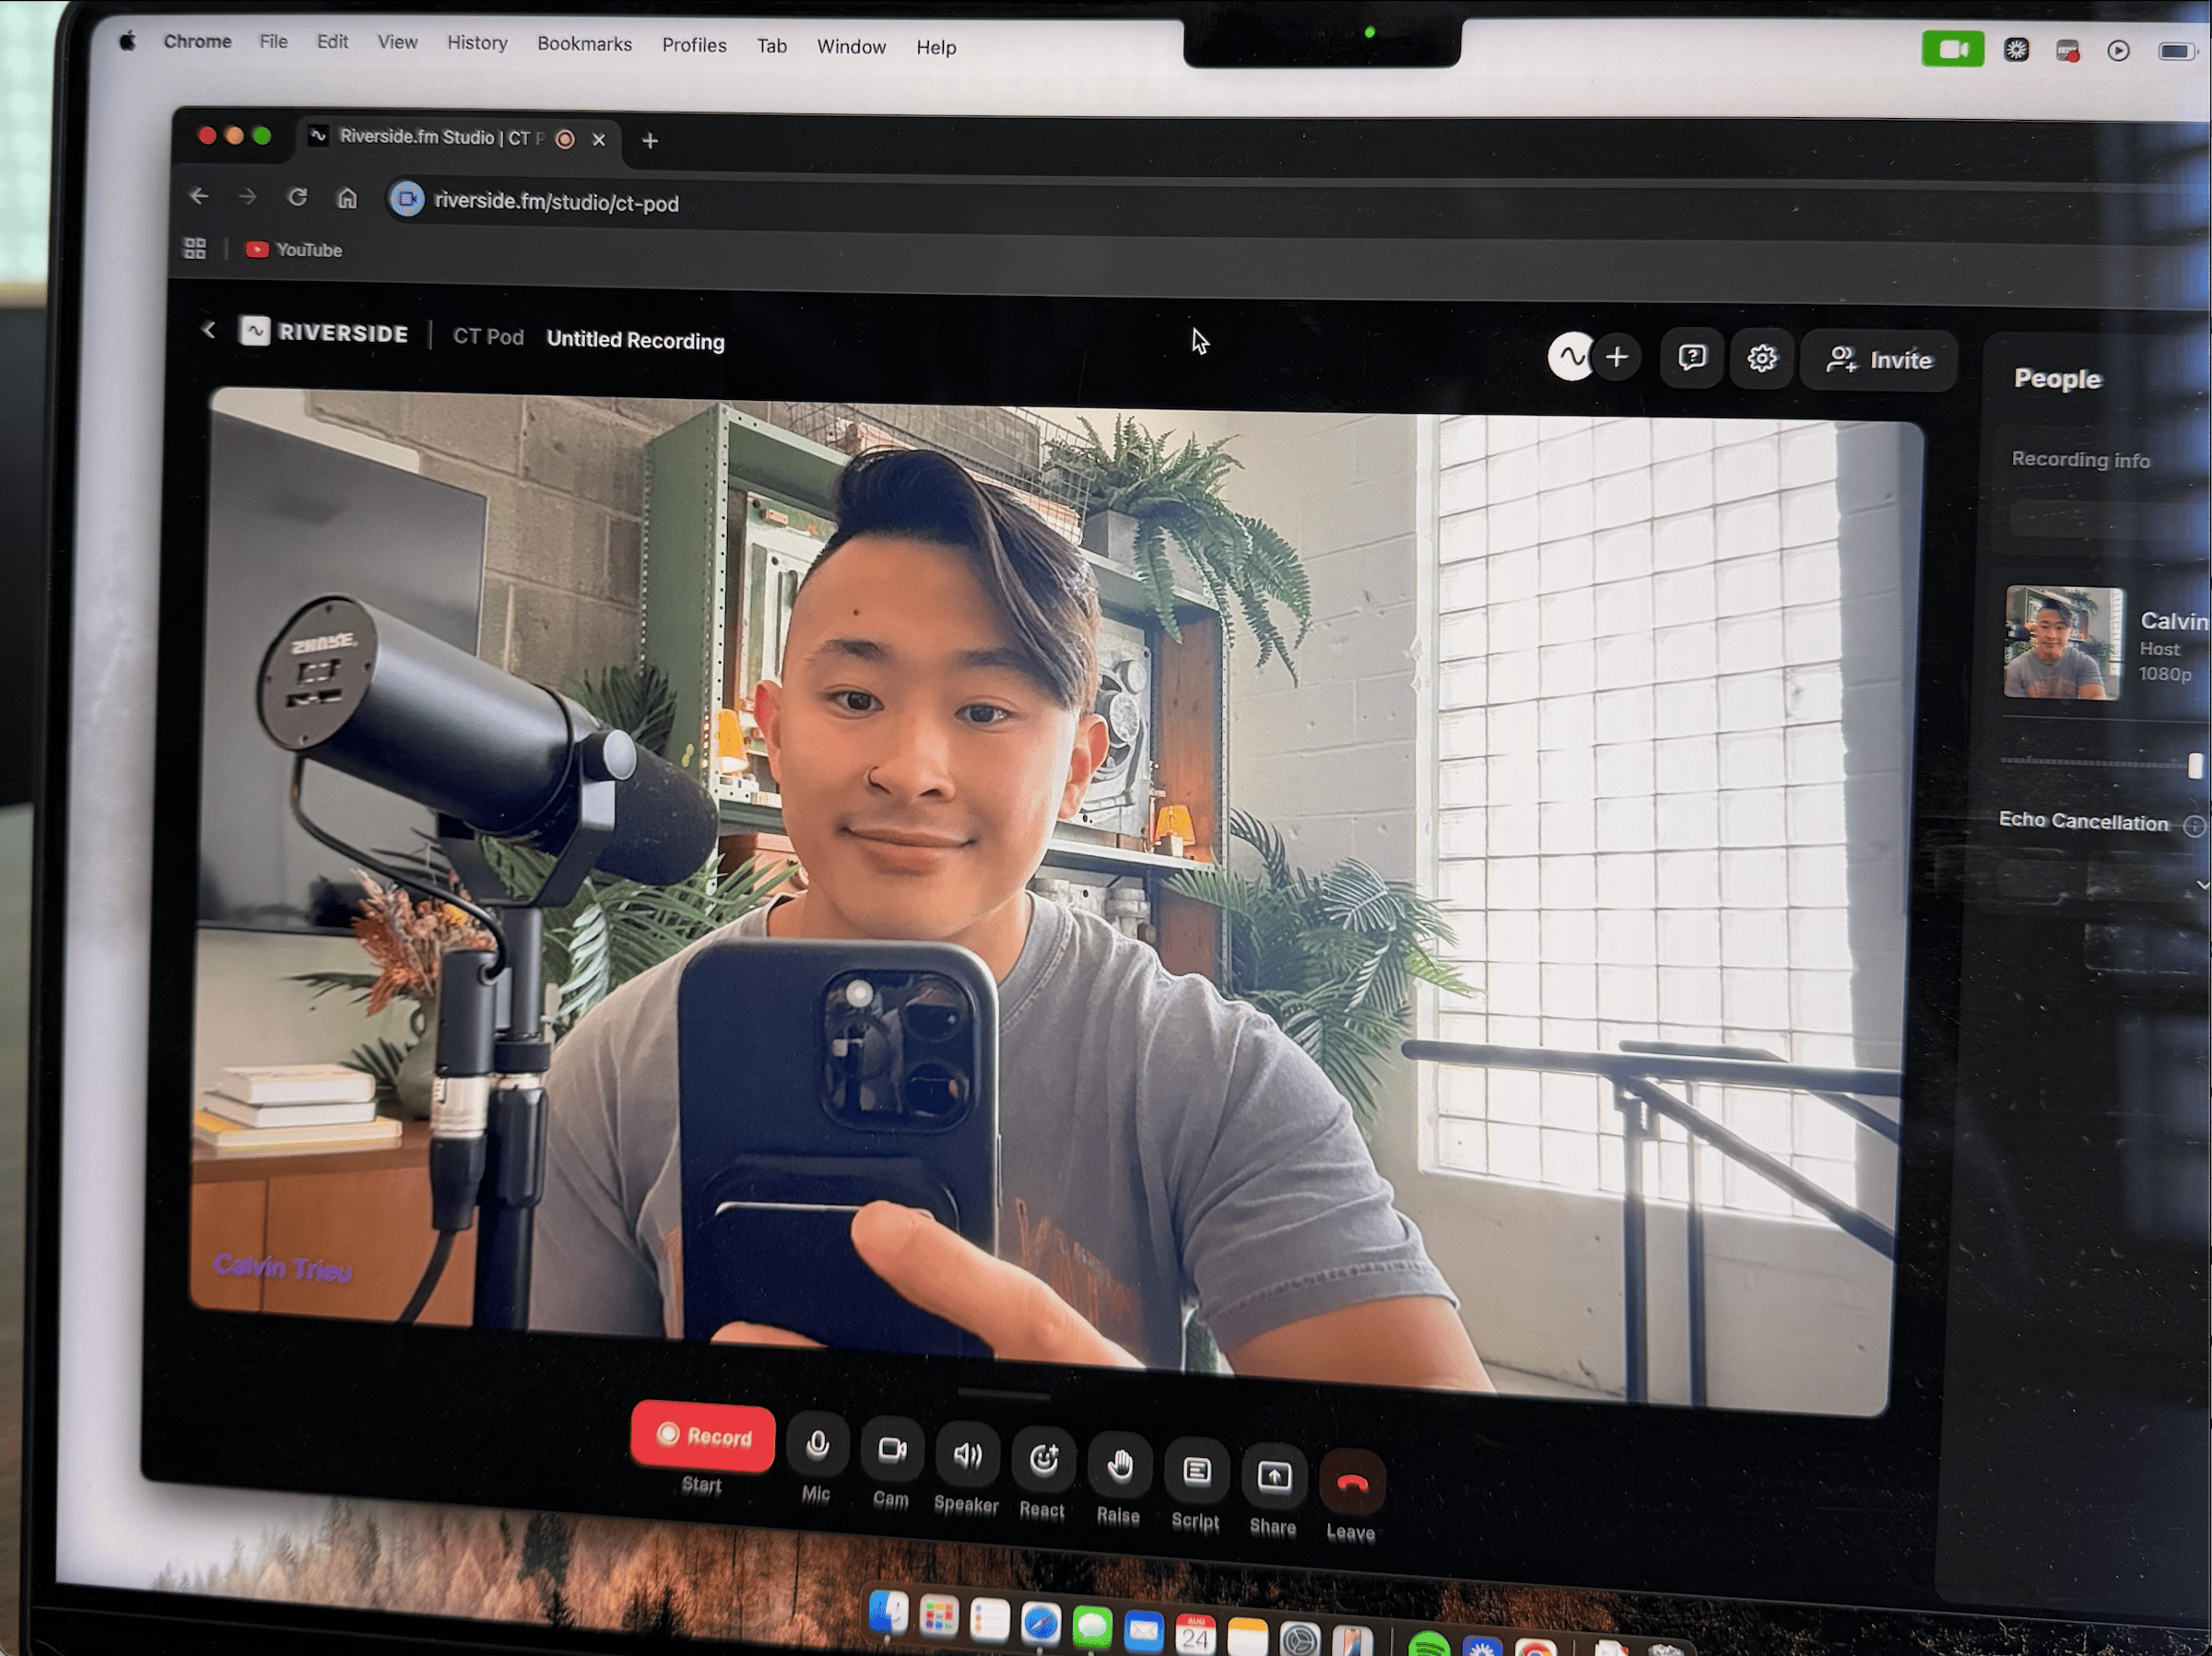This screenshot has height=1656, width=2212.
Task: Open the File menu
Action: pos(273,41)
